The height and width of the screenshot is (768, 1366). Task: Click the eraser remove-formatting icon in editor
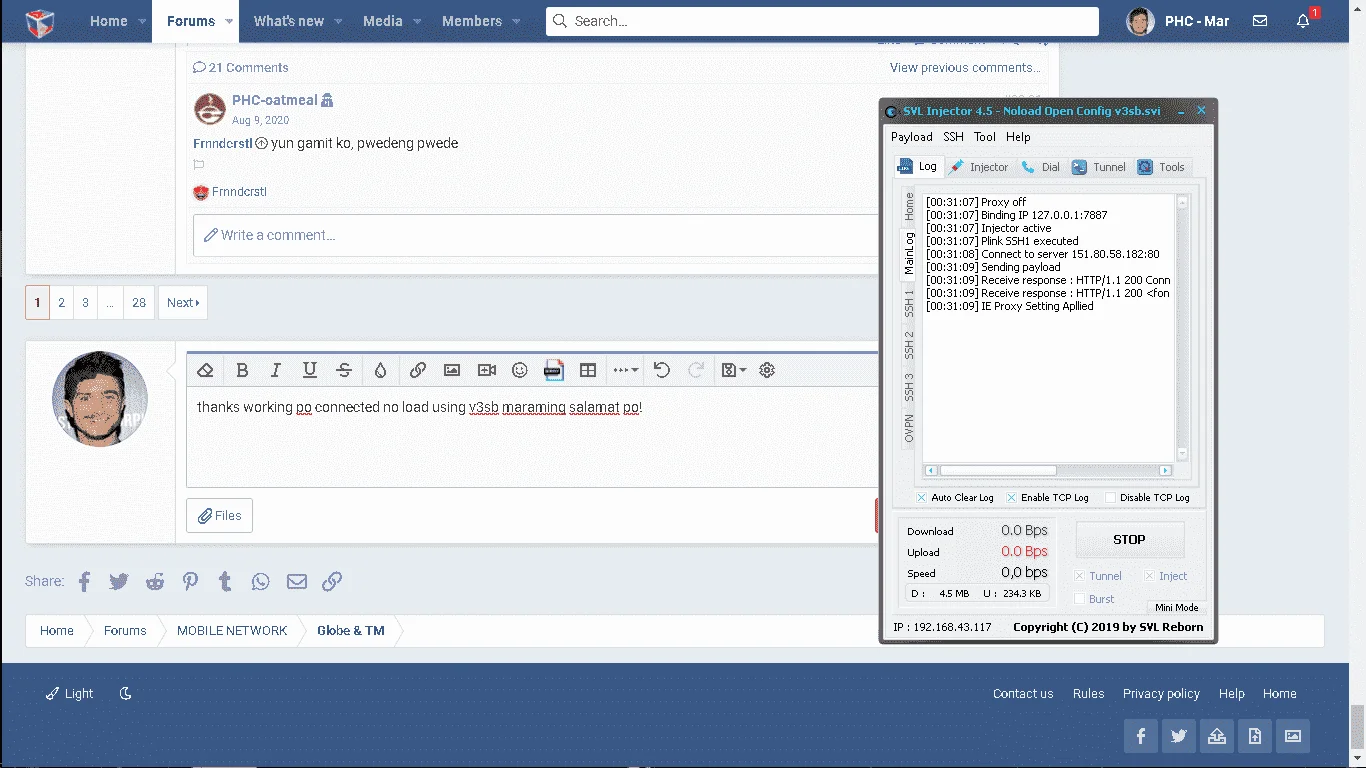pos(206,370)
